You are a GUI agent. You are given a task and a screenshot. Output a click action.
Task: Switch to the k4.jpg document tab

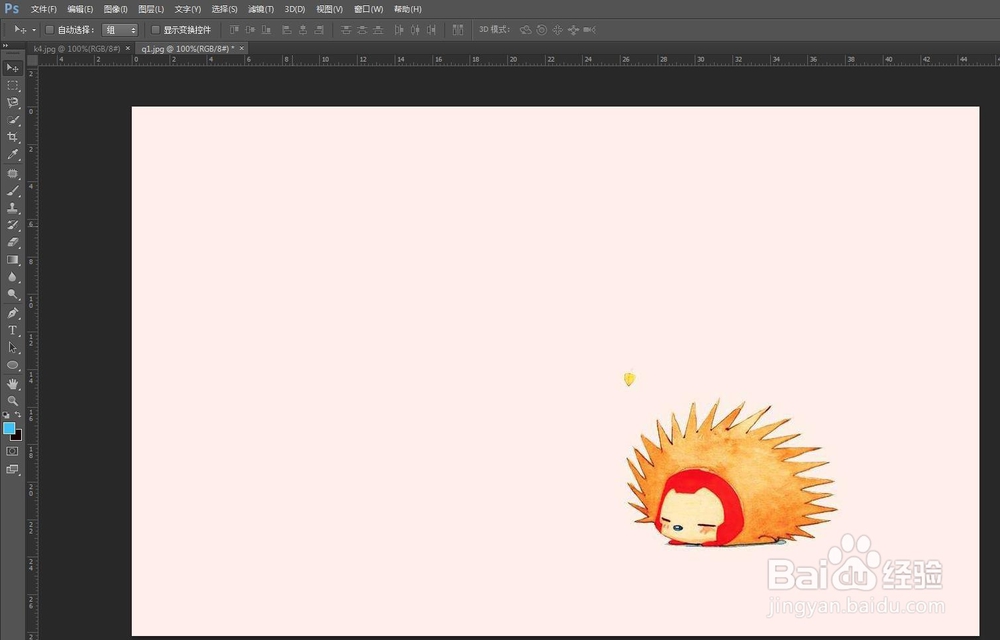pos(77,48)
